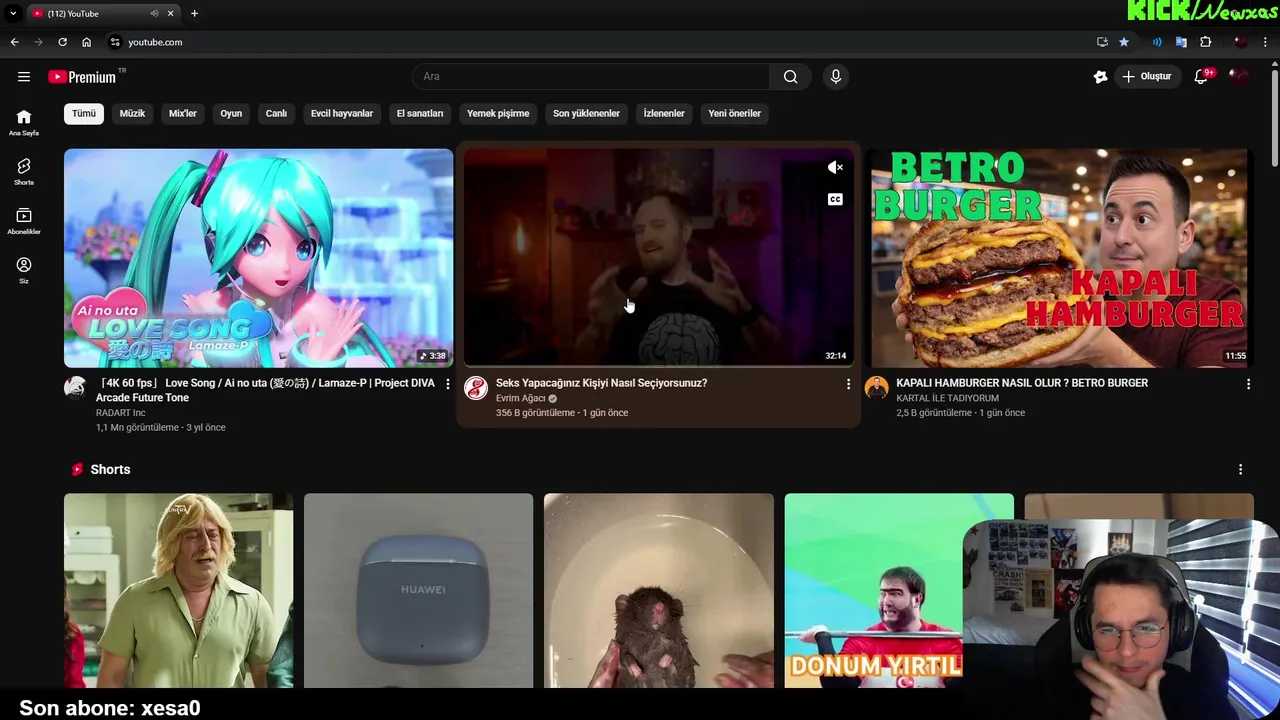
Task: Open Evrim Ağacı channel avatar
Action: coord(476,388)
